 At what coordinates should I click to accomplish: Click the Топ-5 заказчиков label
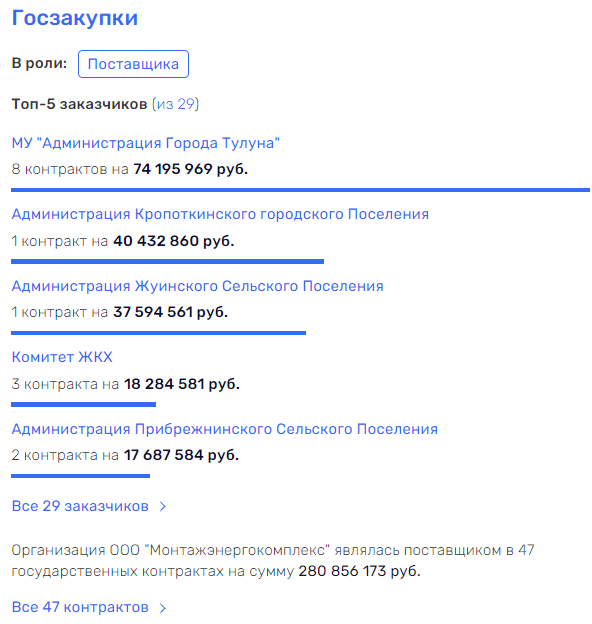pyautogui.click(x=80, y=104)
